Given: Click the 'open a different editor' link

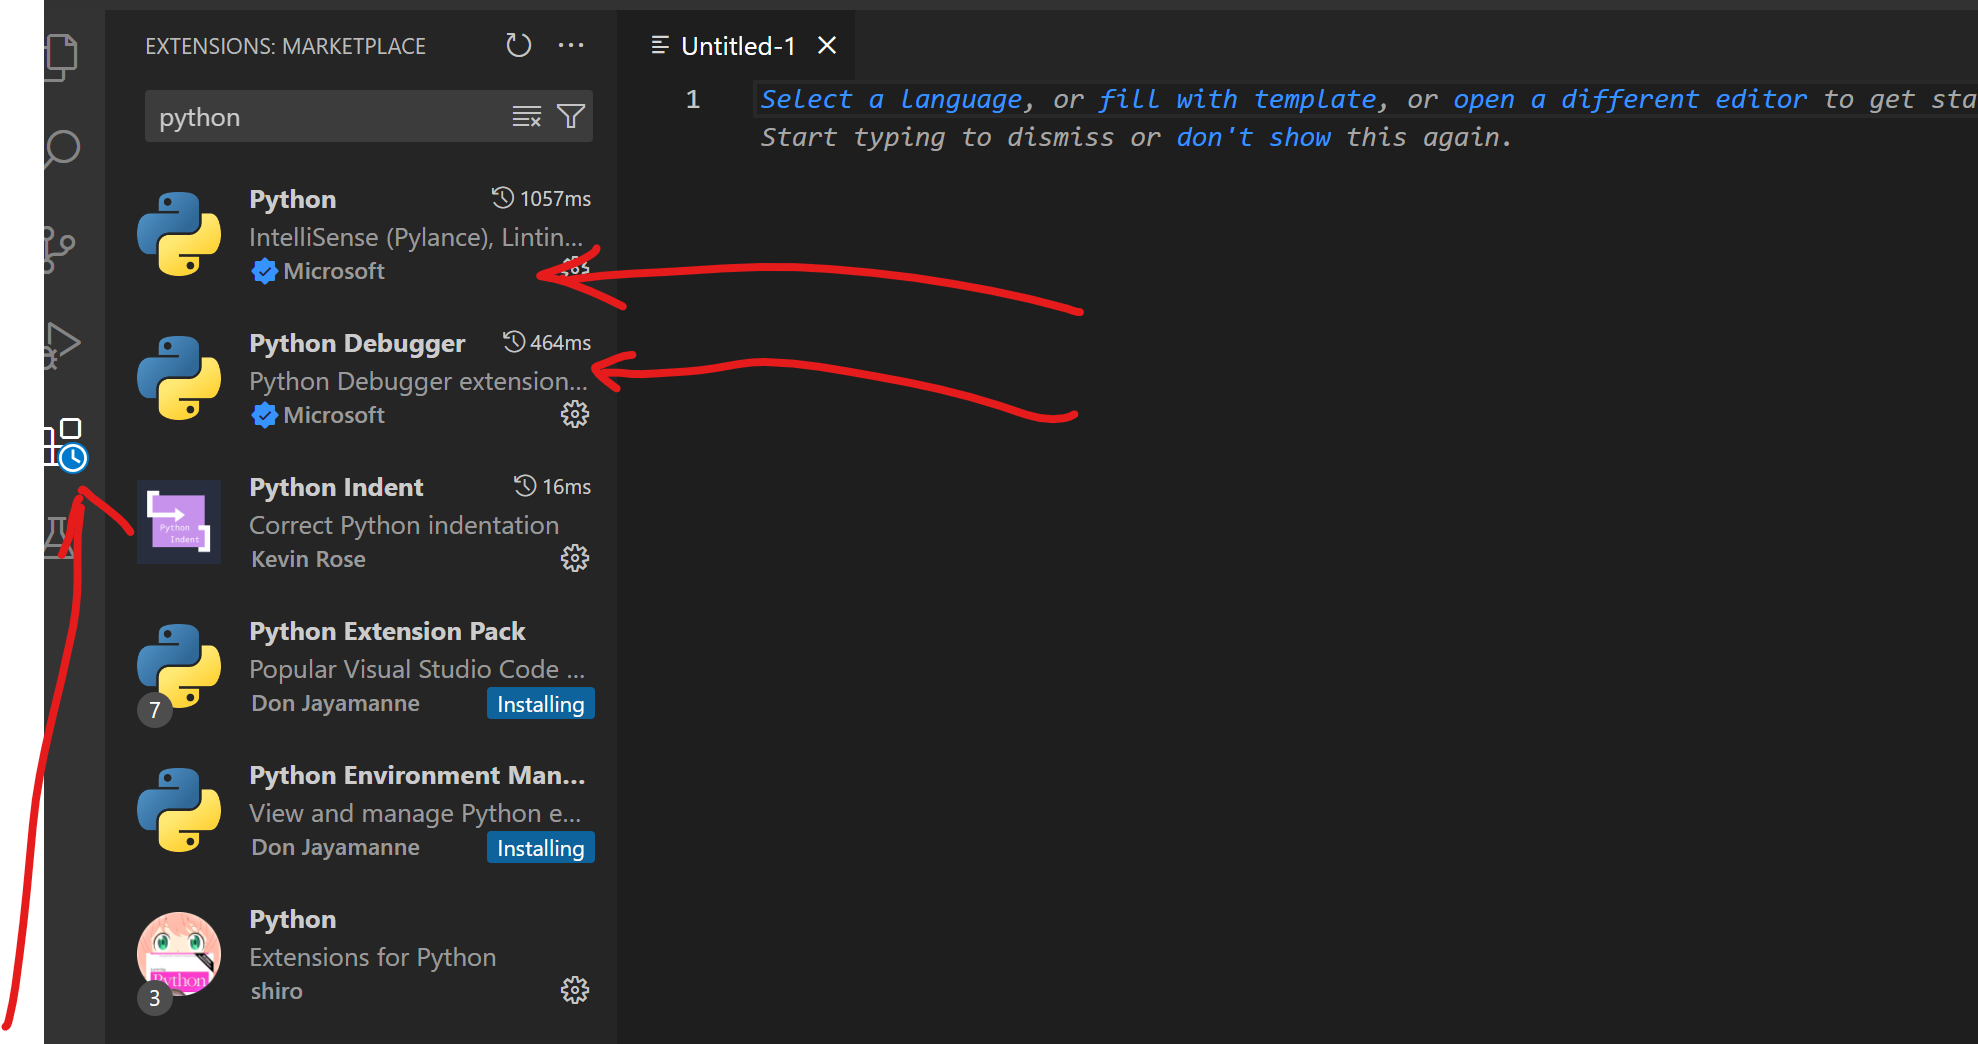Looking at the screenshot, I should pyautogui.click(x=1630, y=99).
